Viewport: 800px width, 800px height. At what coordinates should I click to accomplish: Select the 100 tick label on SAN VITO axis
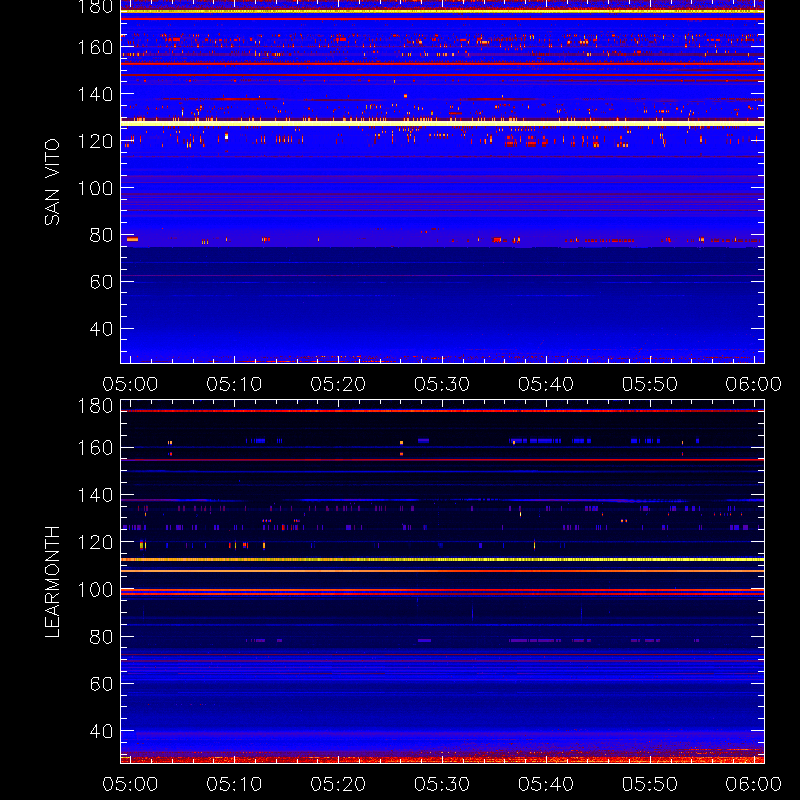95,188
